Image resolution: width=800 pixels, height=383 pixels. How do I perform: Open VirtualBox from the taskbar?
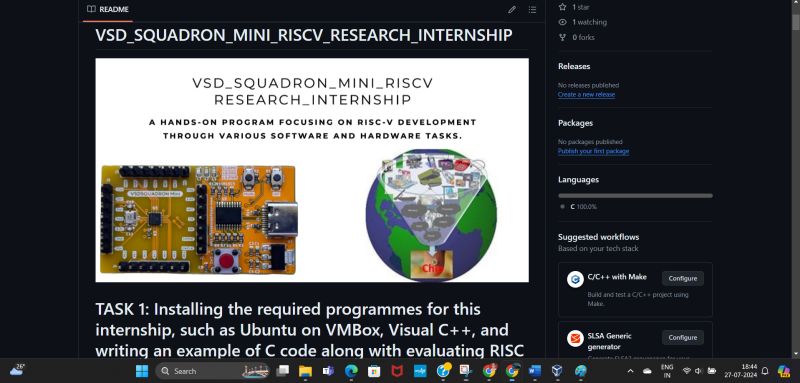point(558,371)
